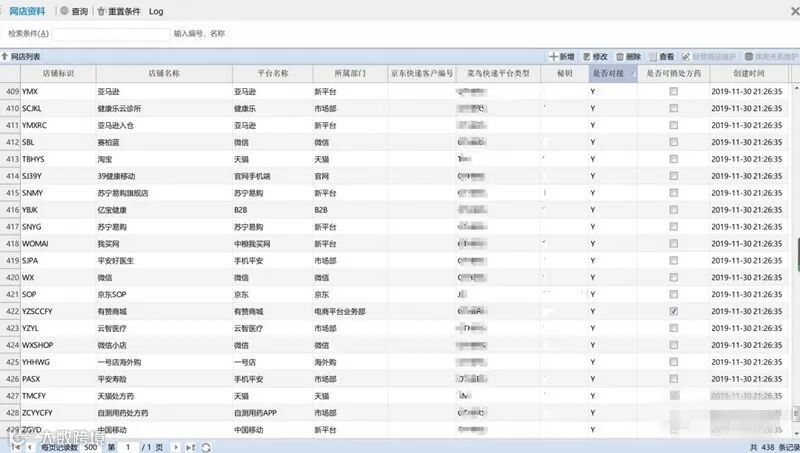Select store name 平安好医生
The height and width of the screenshot is (453, 800).
115,260
